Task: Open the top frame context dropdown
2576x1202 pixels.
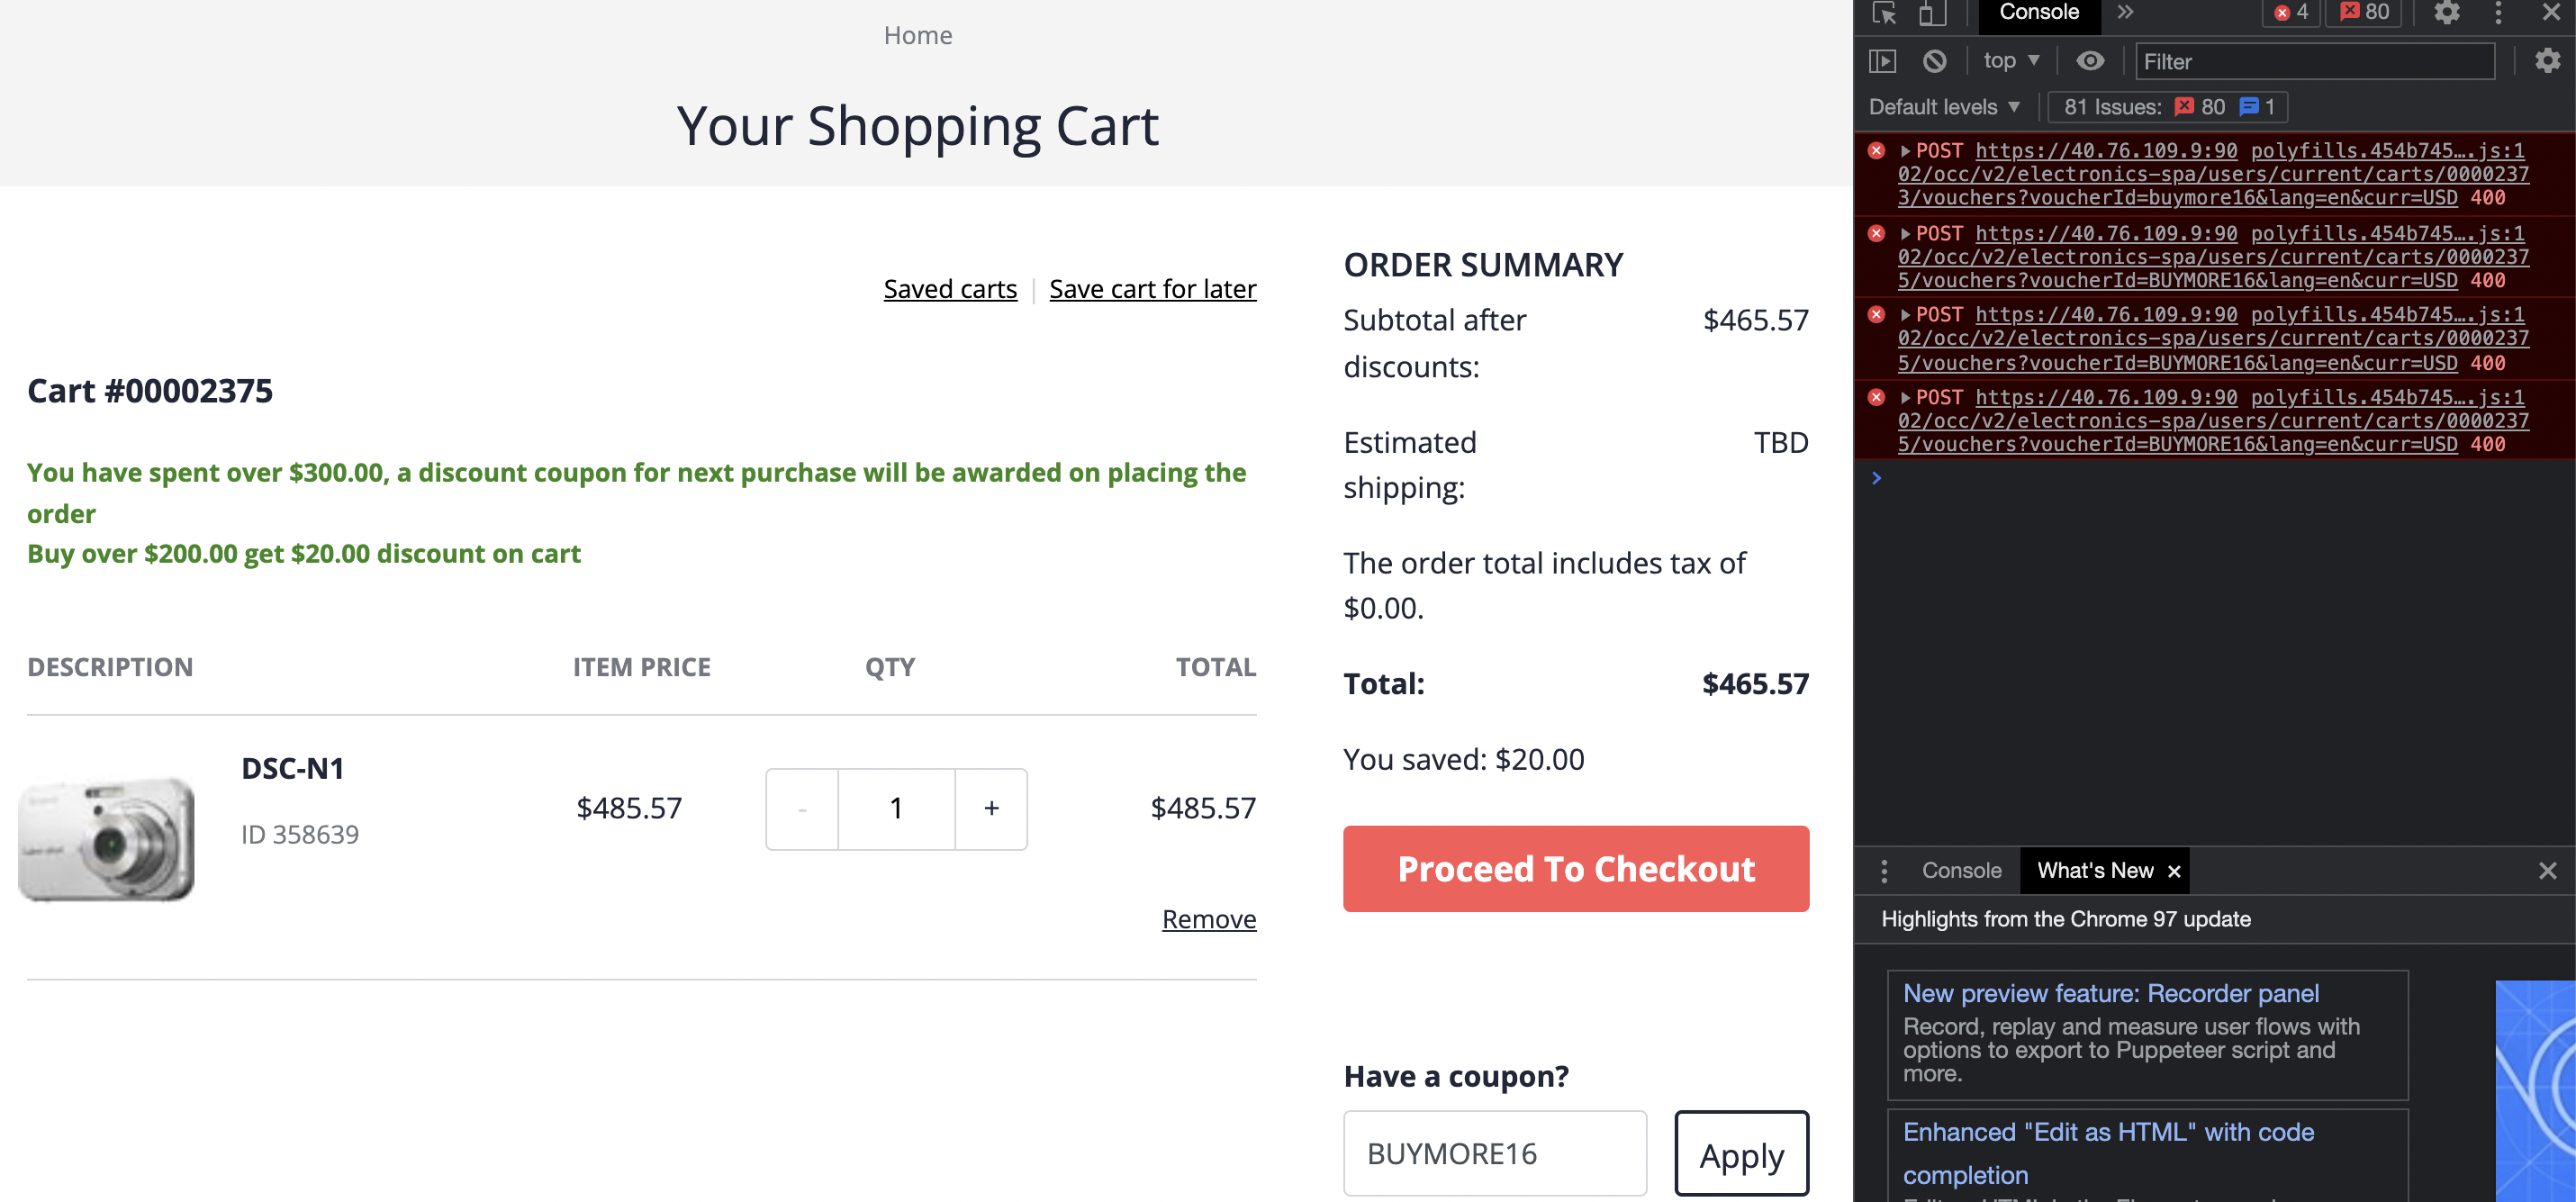Action: [x=2011, y=60]
